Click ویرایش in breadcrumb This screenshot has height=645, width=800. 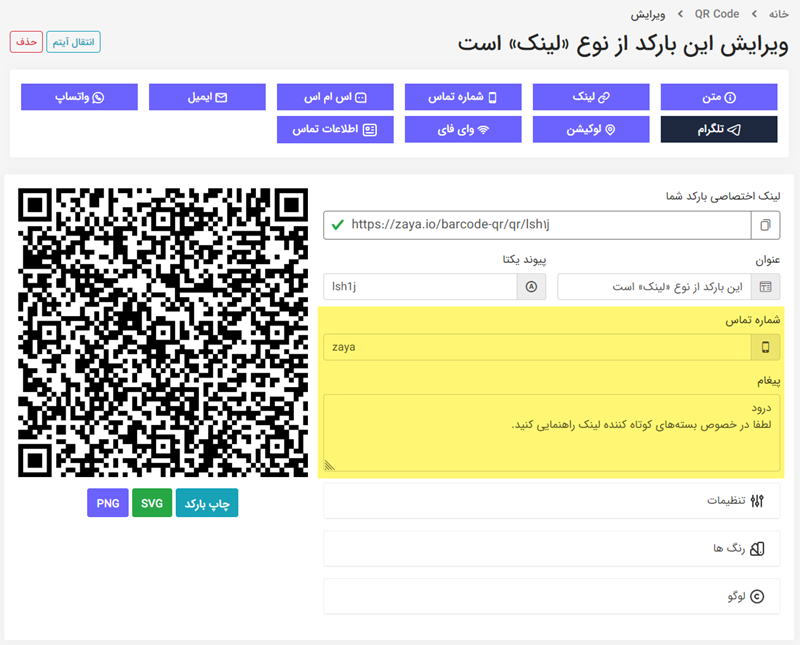[x=647, y=14]
